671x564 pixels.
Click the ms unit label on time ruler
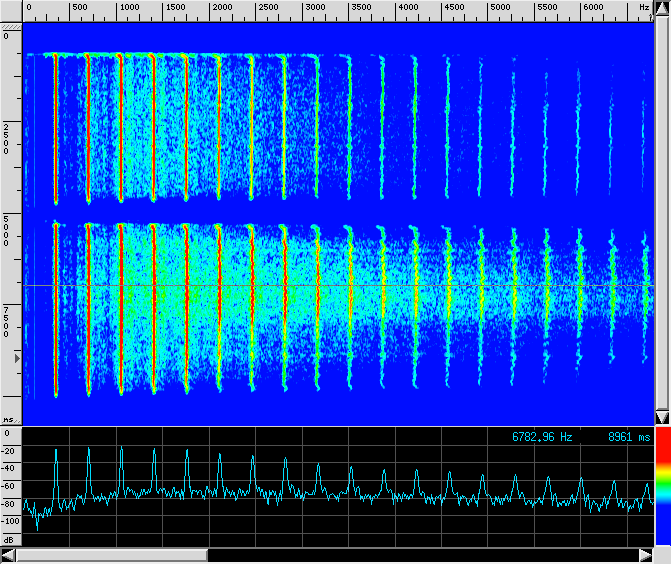[x=9, y=420]
